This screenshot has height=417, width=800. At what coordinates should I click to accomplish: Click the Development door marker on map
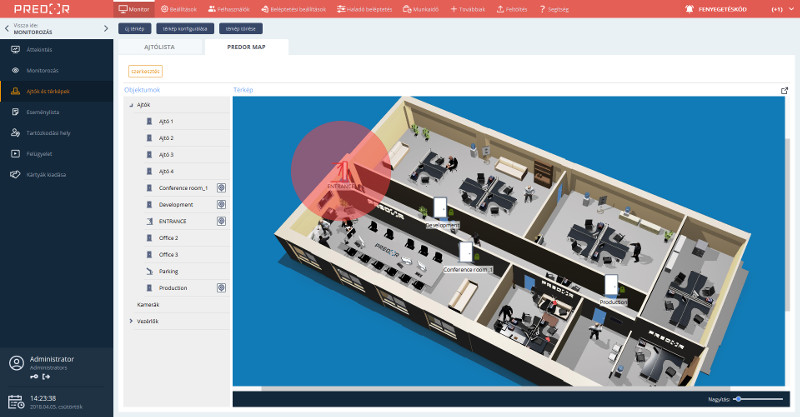click(x=440, y=208)
